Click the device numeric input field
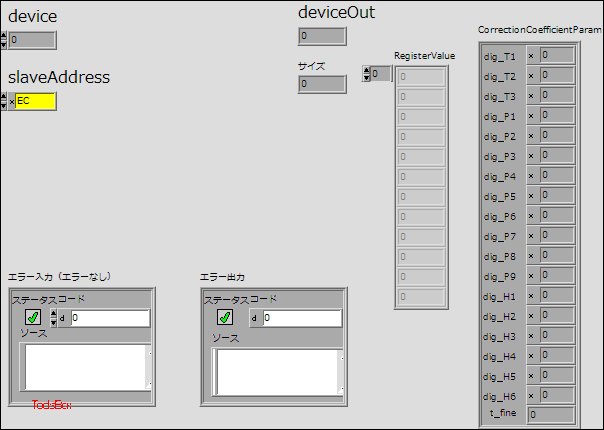The image size is (604, 430). click(x=32, y=40)
